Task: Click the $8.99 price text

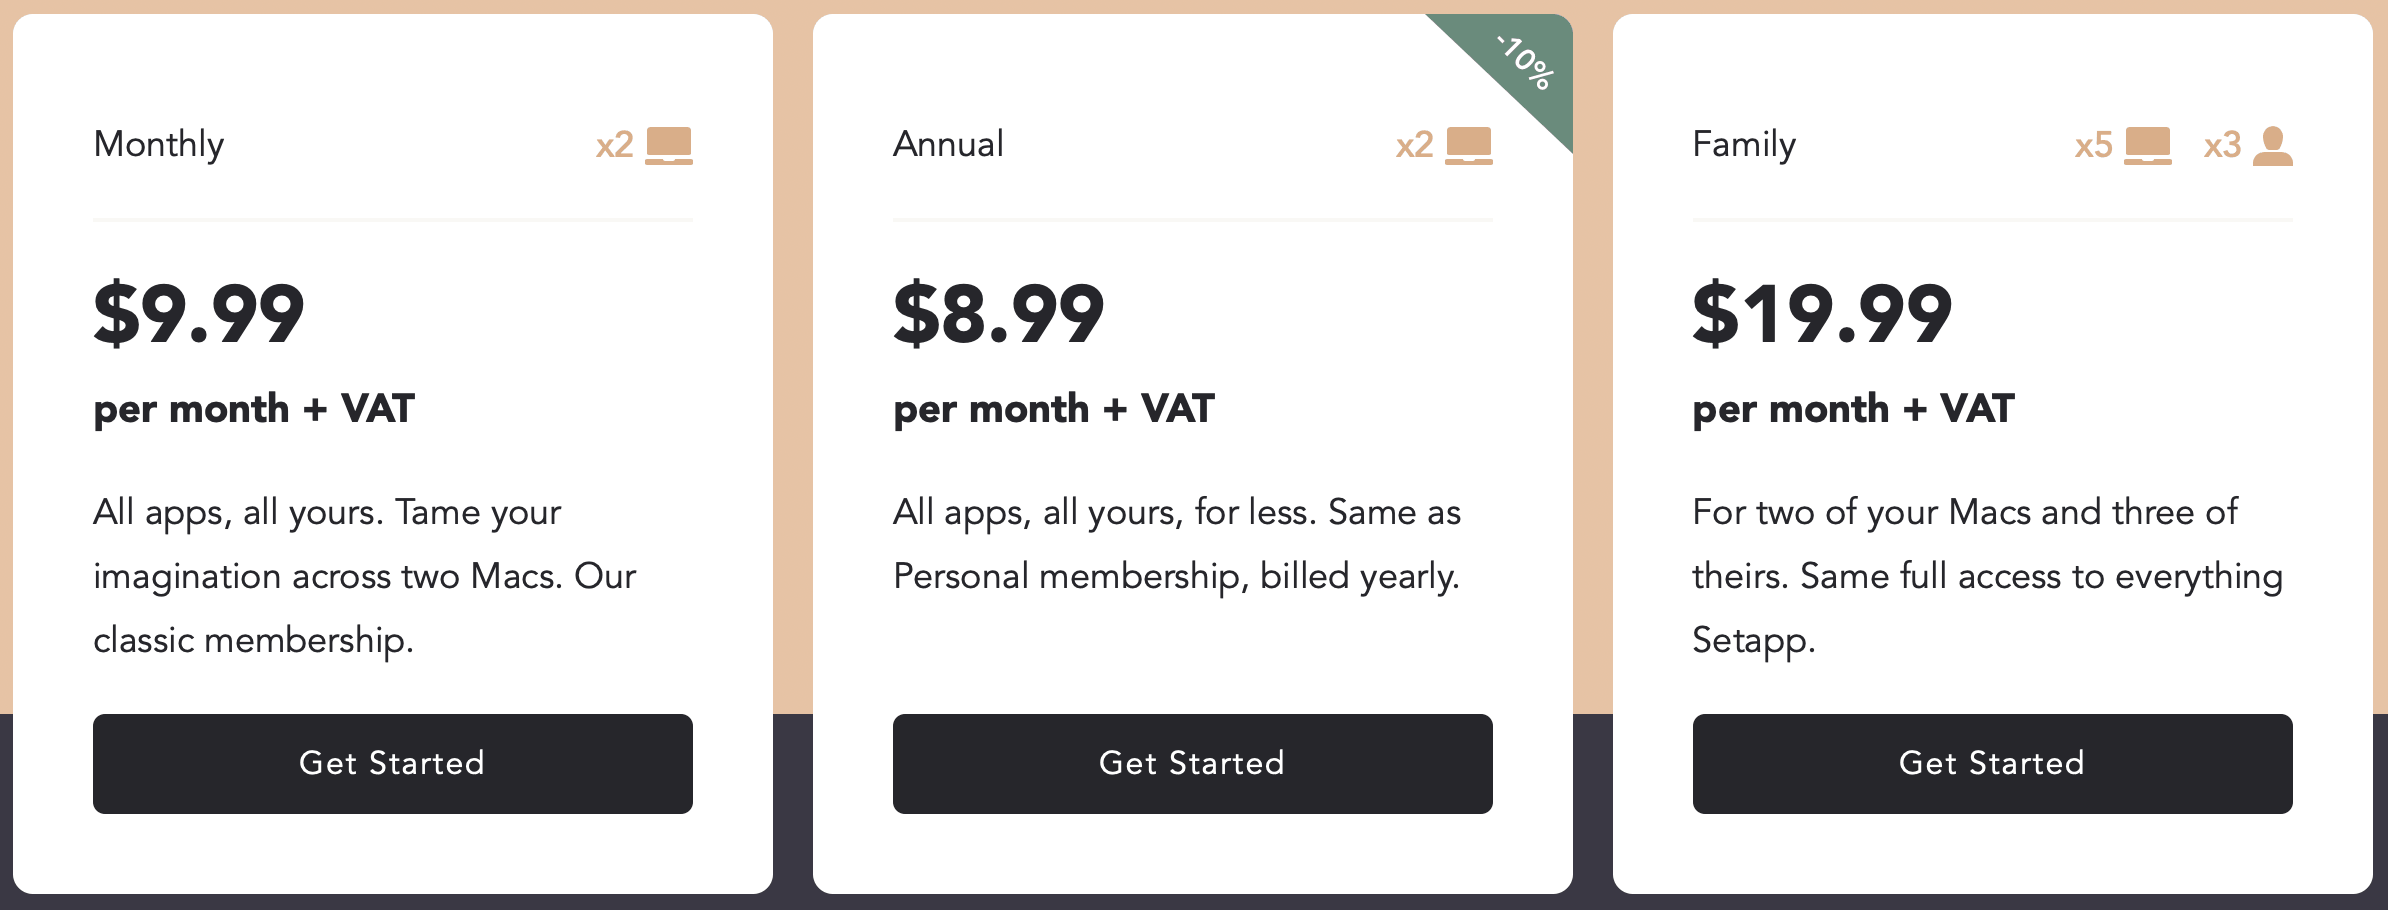Action: pos(999,314)
